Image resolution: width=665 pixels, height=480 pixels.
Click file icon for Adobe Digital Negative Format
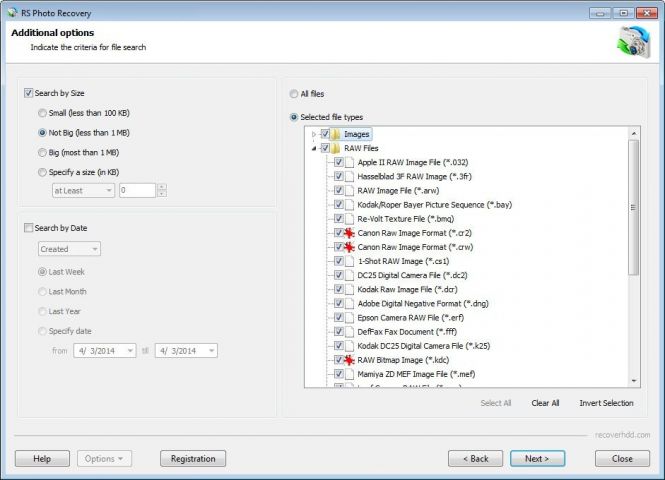tap(349, 304)
